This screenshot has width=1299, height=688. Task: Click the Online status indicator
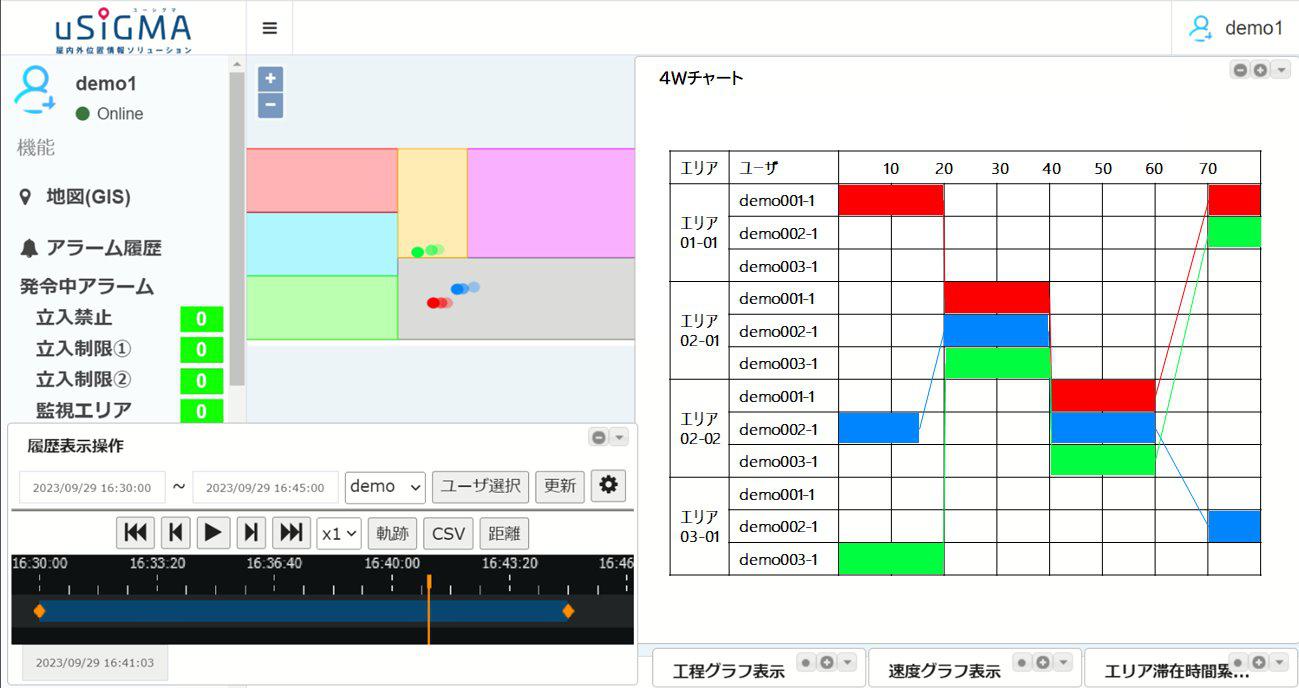coord(109,114)
